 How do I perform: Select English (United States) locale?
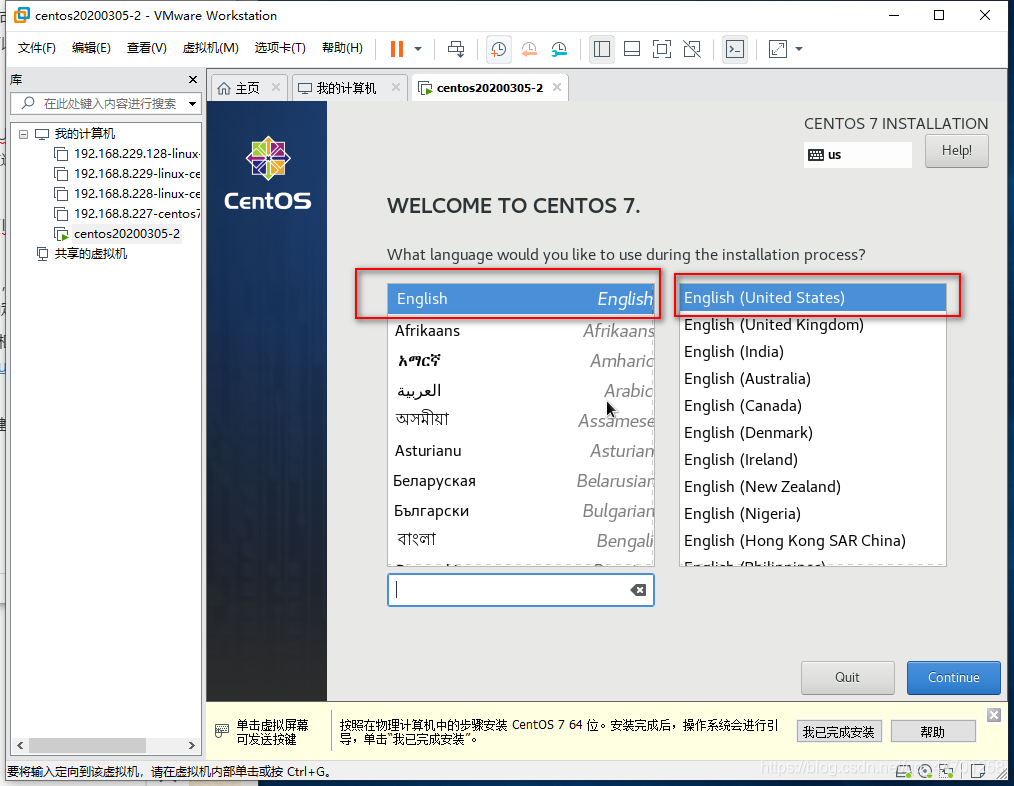(813, 298)
